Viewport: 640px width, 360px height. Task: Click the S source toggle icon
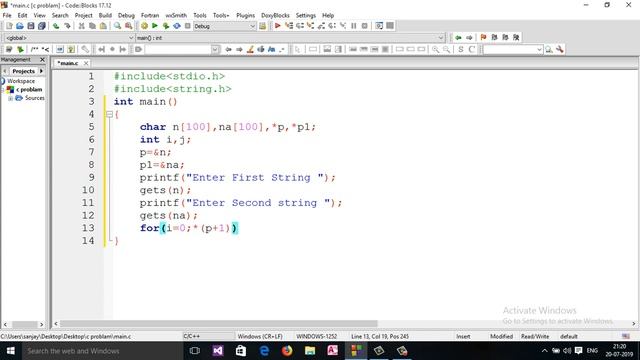461,49
